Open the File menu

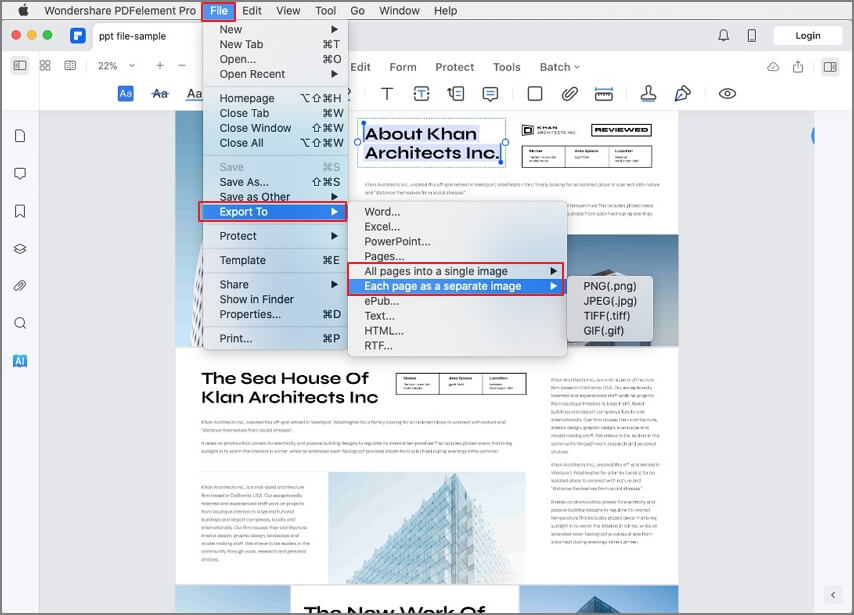[x=218, y=11]
